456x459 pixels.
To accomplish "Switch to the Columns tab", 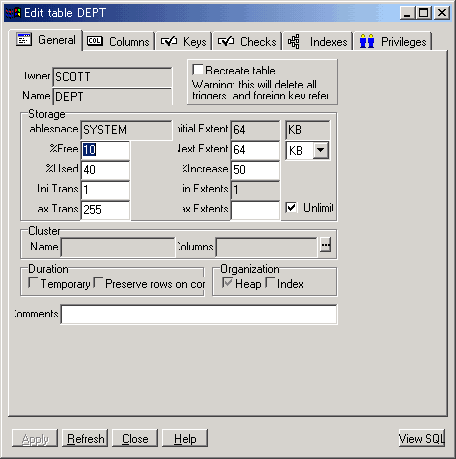I will click(119, 41).
